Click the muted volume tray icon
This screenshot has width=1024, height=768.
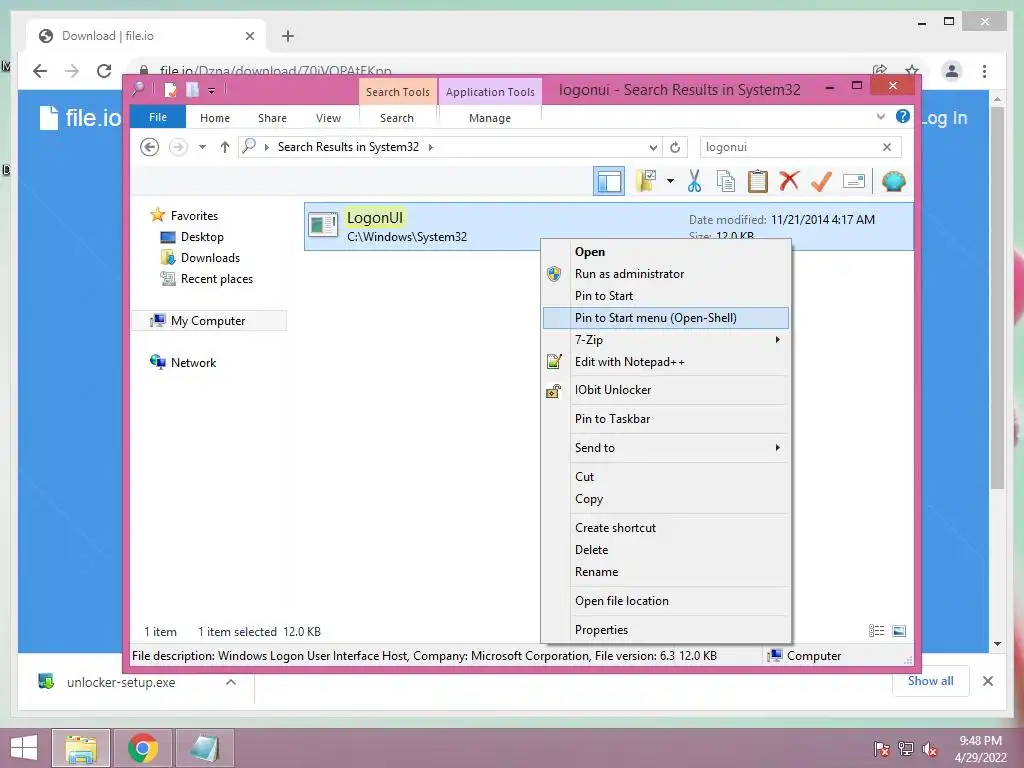coord(929,749)
